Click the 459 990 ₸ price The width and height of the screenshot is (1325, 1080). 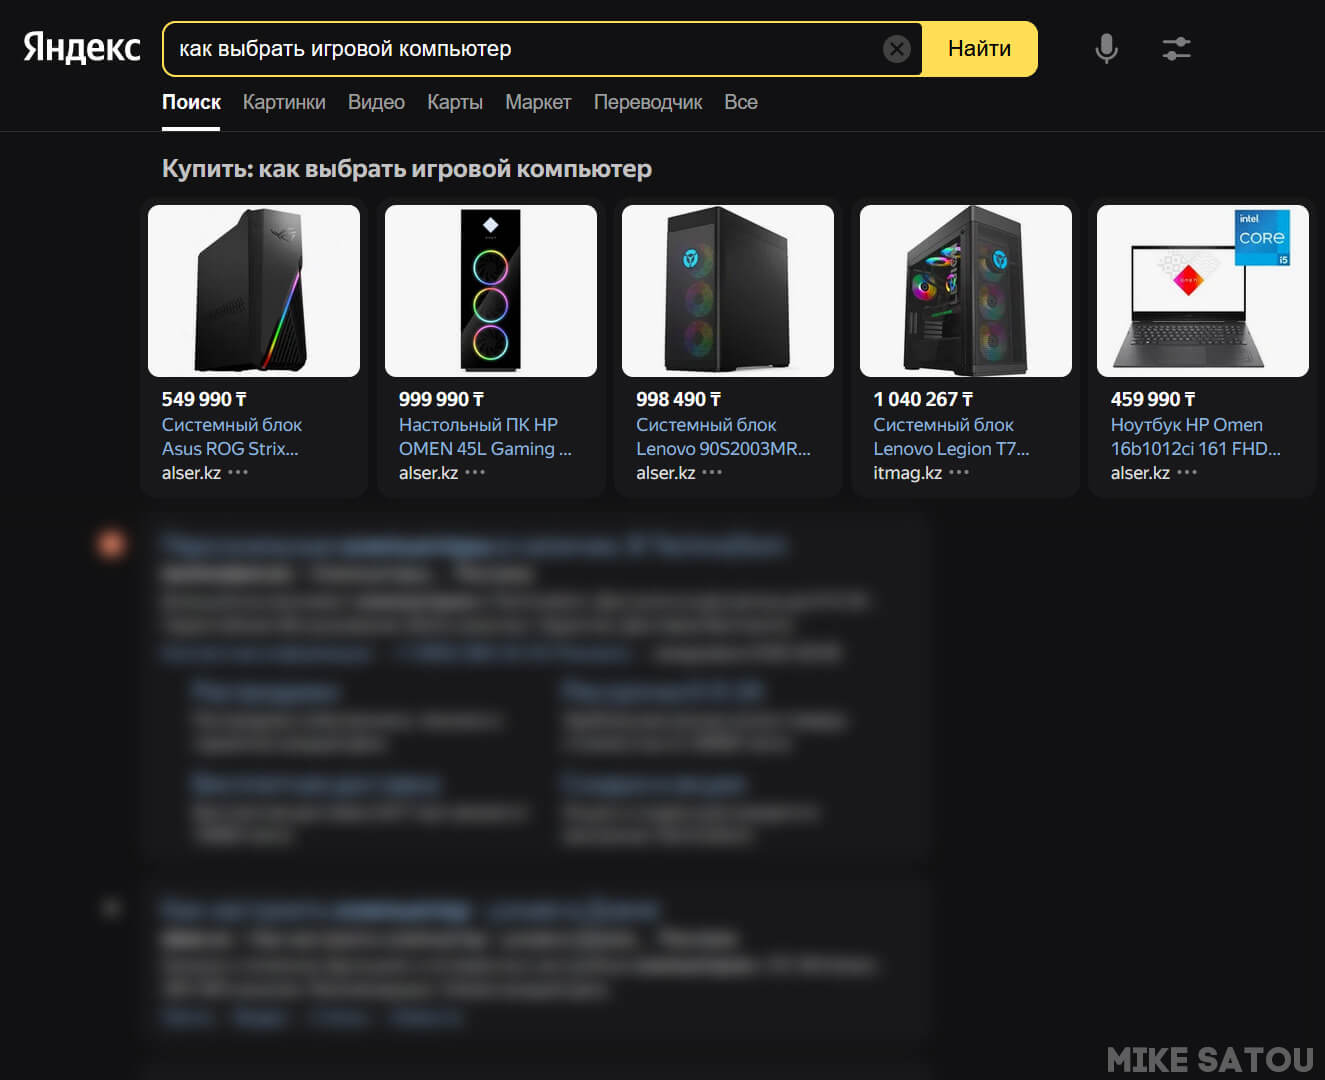click(1153, 399)
